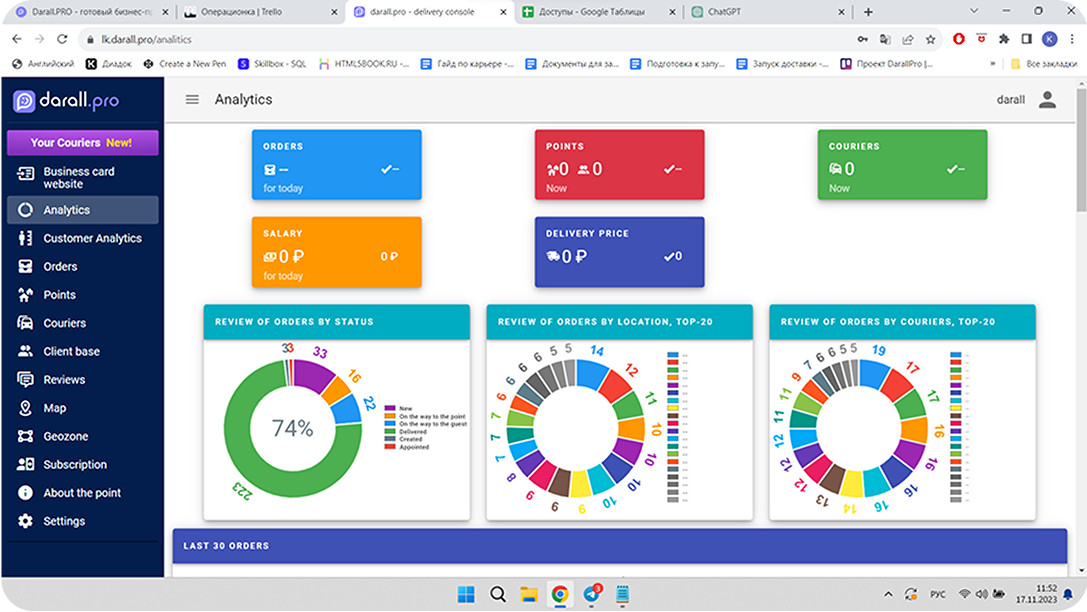The width and height of the screenshot is (1087, 612).
Task: Bookmark this page with star icon
Action: point(931,39)
